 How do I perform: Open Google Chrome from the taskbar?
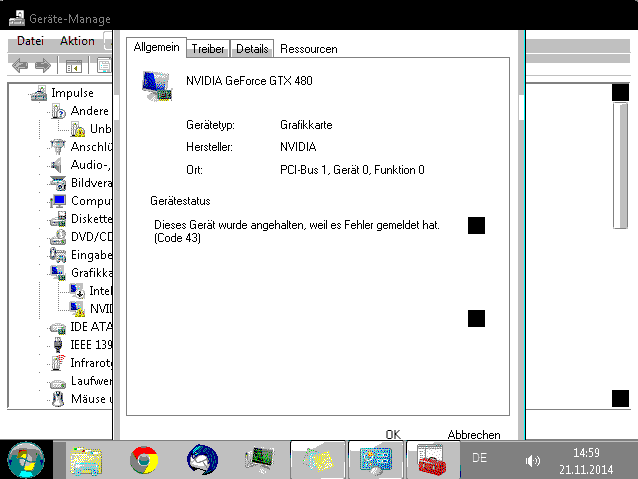point(144,460)
